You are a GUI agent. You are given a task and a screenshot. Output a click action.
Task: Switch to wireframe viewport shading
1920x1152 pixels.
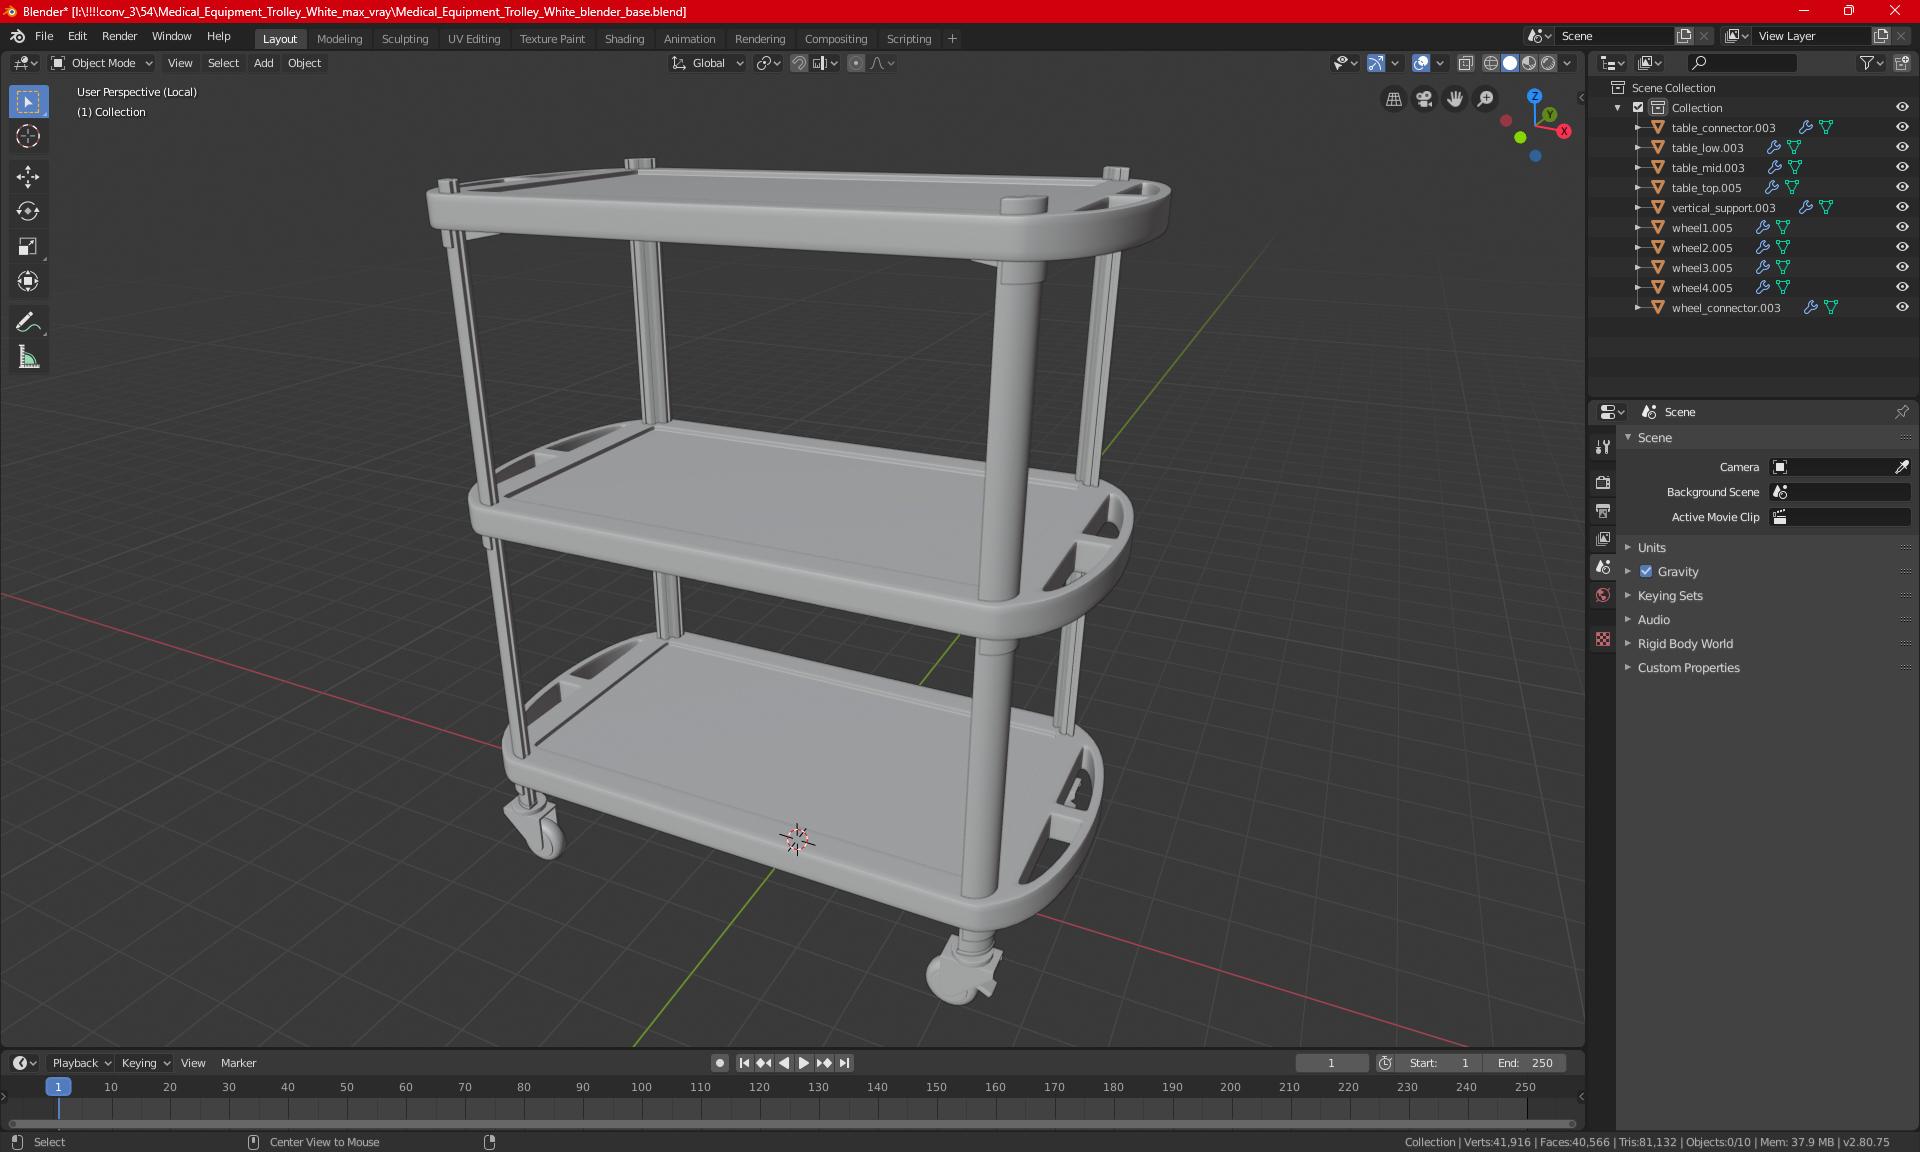click(x=1491, y=63)
